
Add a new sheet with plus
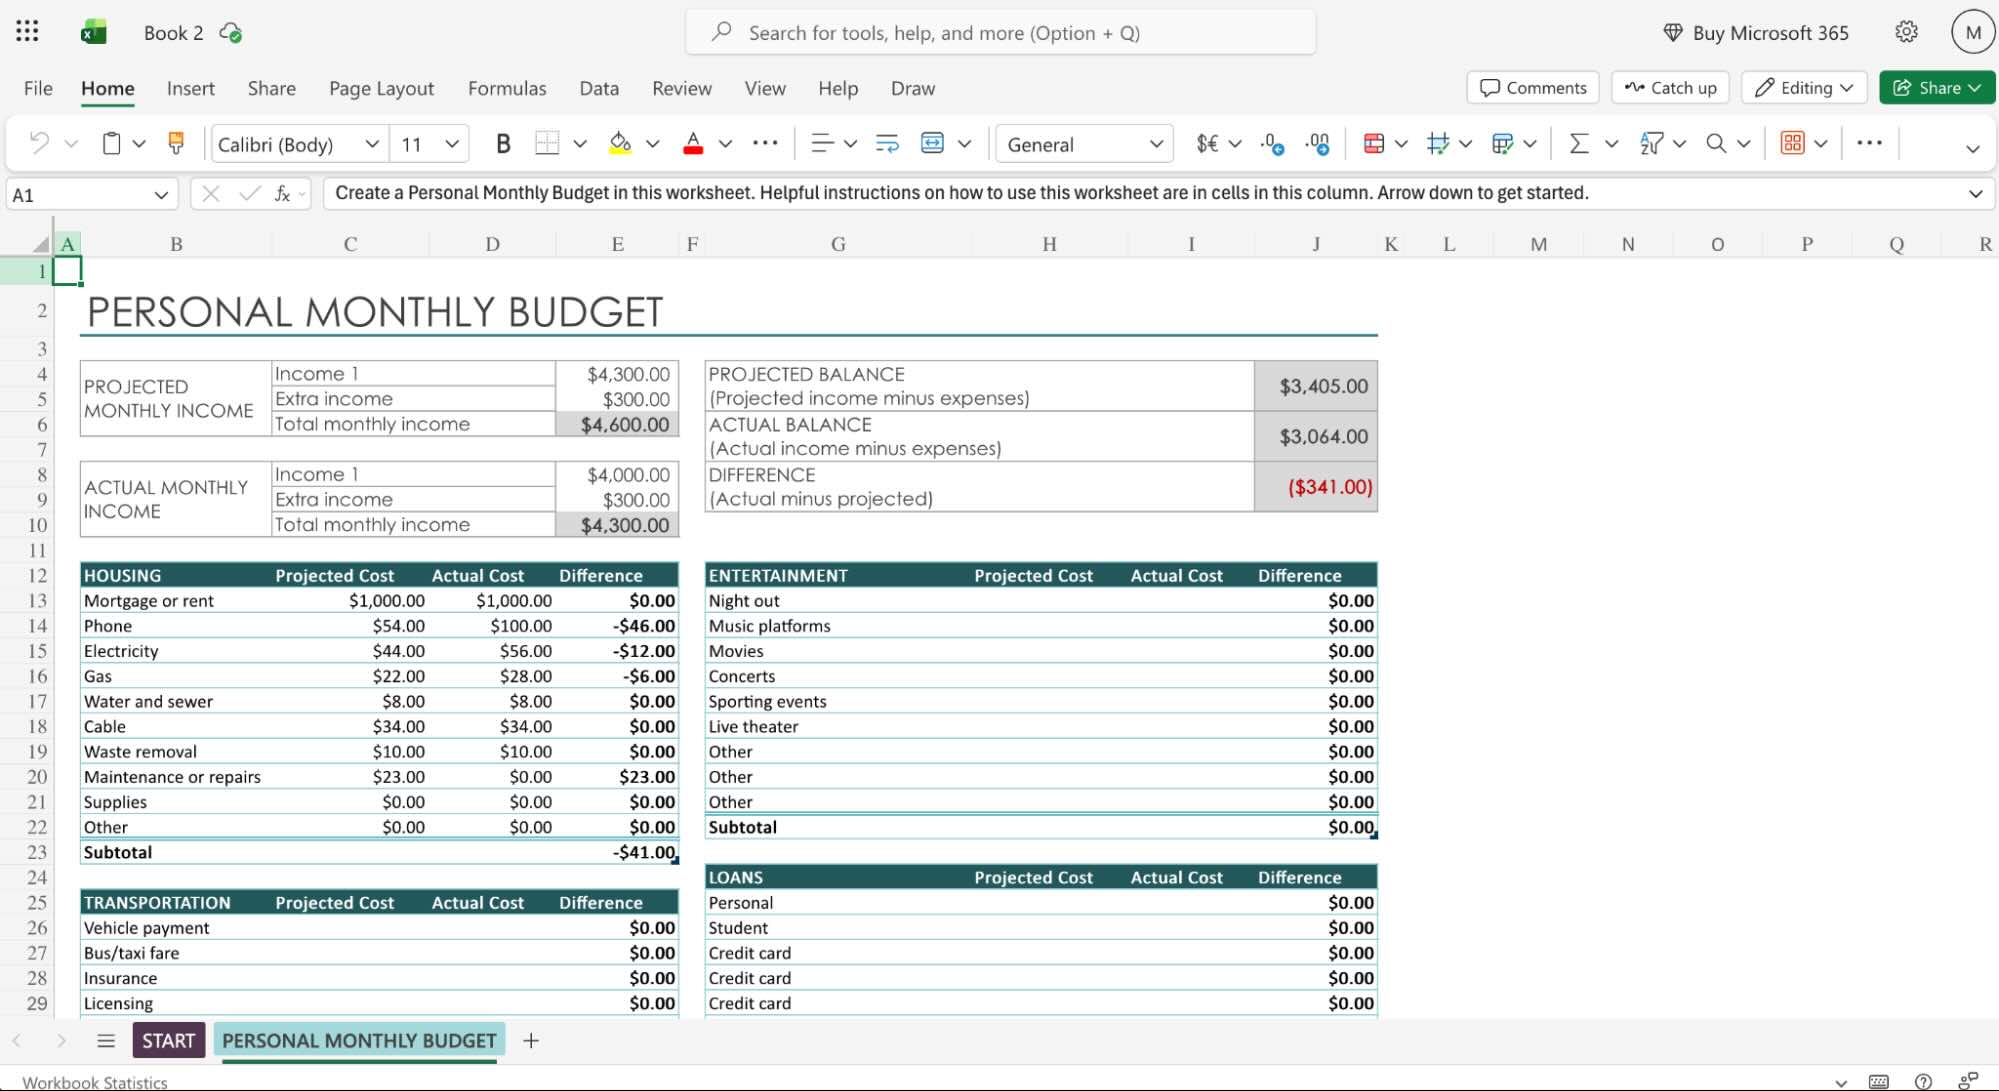(531, 1040)
